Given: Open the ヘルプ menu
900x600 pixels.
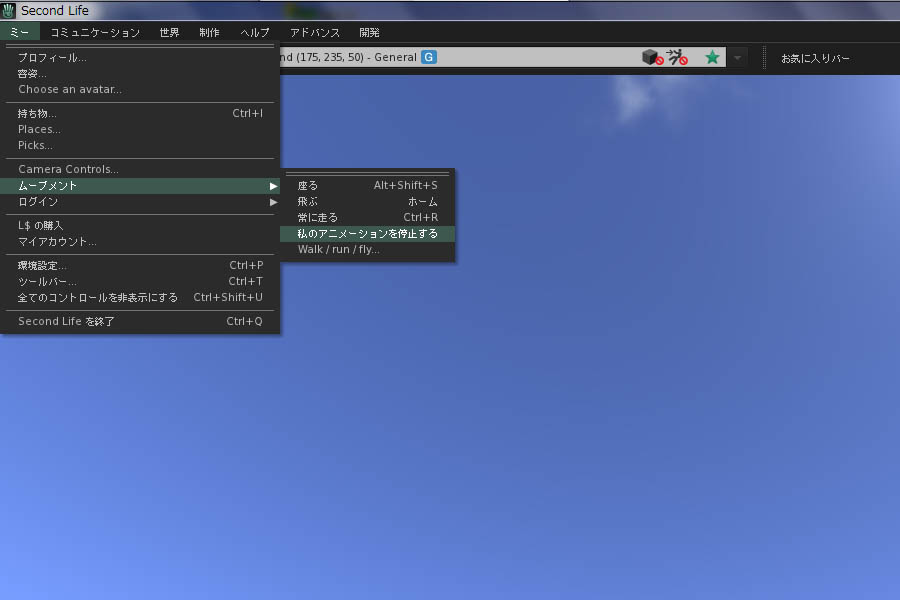Looking at the screenshot, I should tap(255, 33).
